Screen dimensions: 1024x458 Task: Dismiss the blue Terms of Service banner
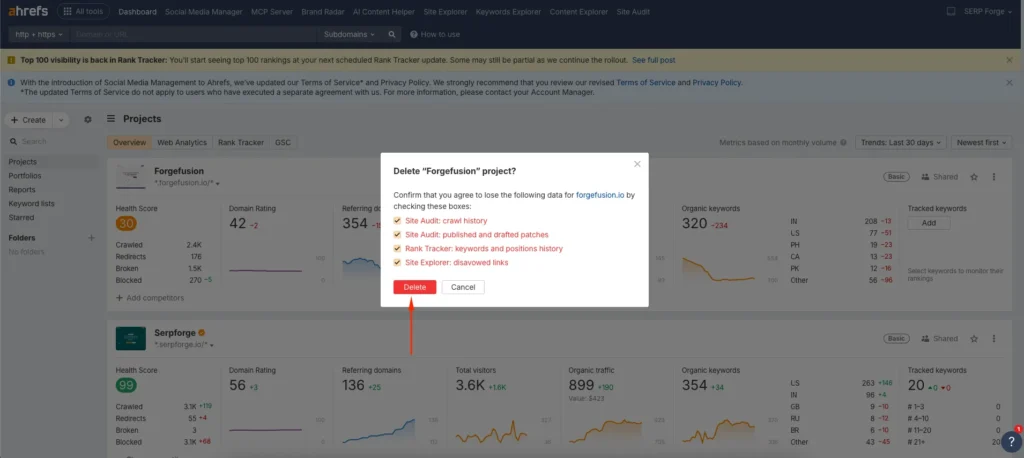1010,83
